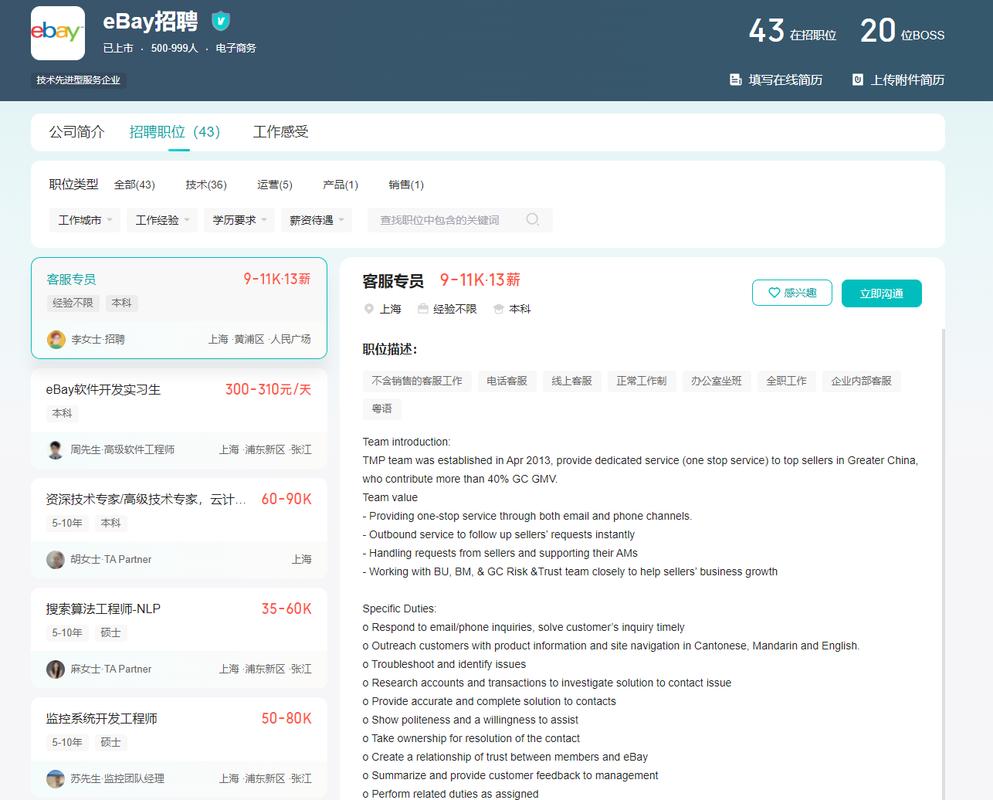Switch to the 工作感受 tab
Screen dimensions: 993x800
(x=281, y=132)
